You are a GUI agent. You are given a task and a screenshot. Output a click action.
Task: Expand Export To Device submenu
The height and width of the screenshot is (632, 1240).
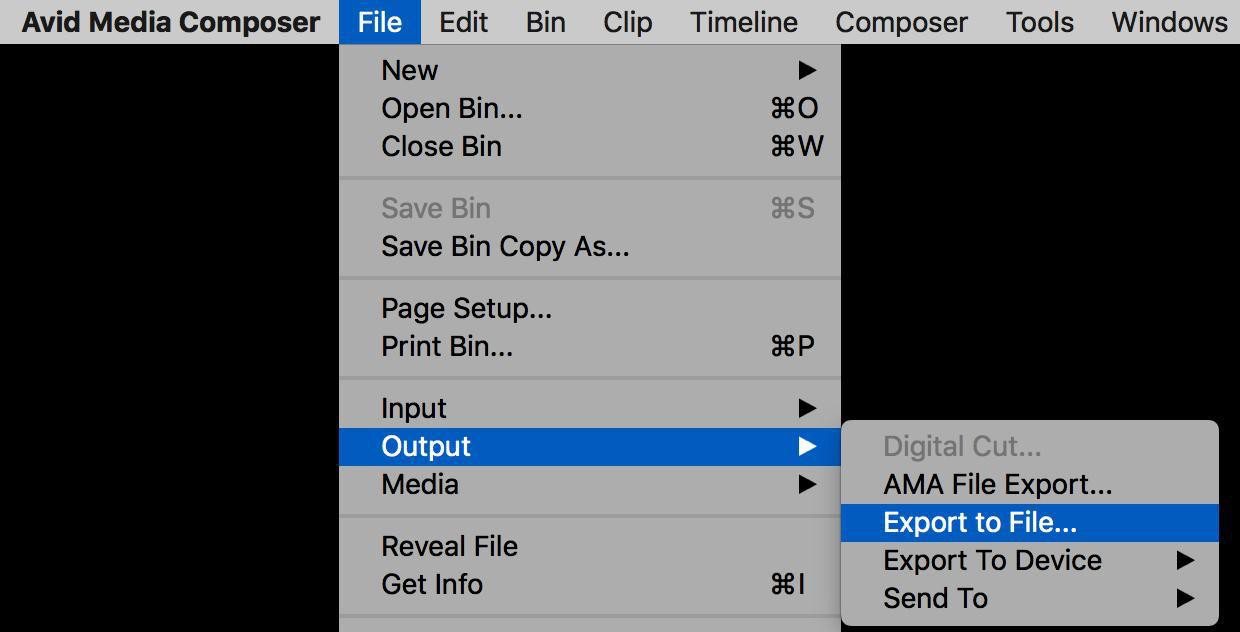[1030, 560]
